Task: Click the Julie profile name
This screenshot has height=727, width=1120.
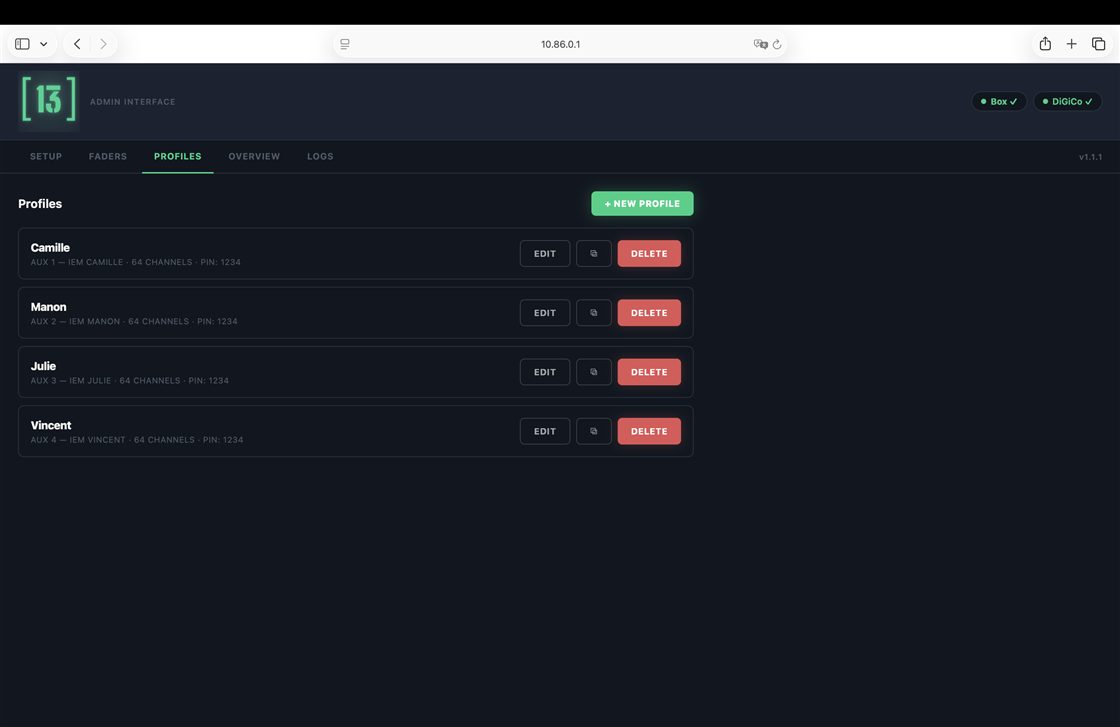Action: tap(43, 366)
